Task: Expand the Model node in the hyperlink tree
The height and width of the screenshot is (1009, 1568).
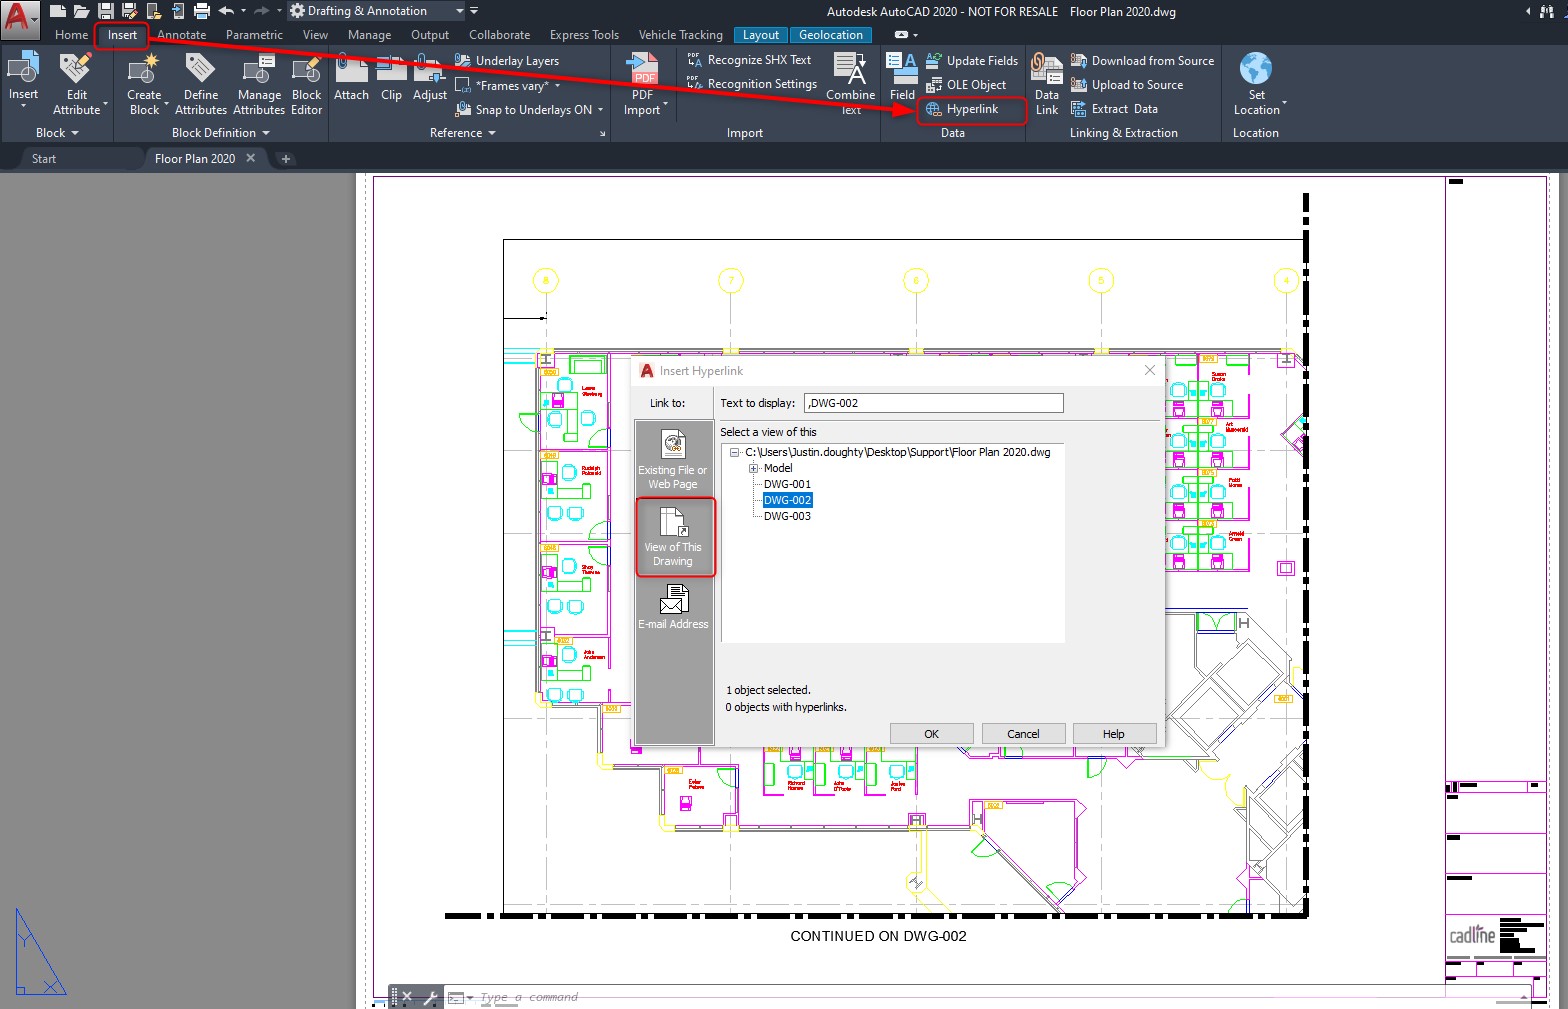Action: (x=754, y=468)
